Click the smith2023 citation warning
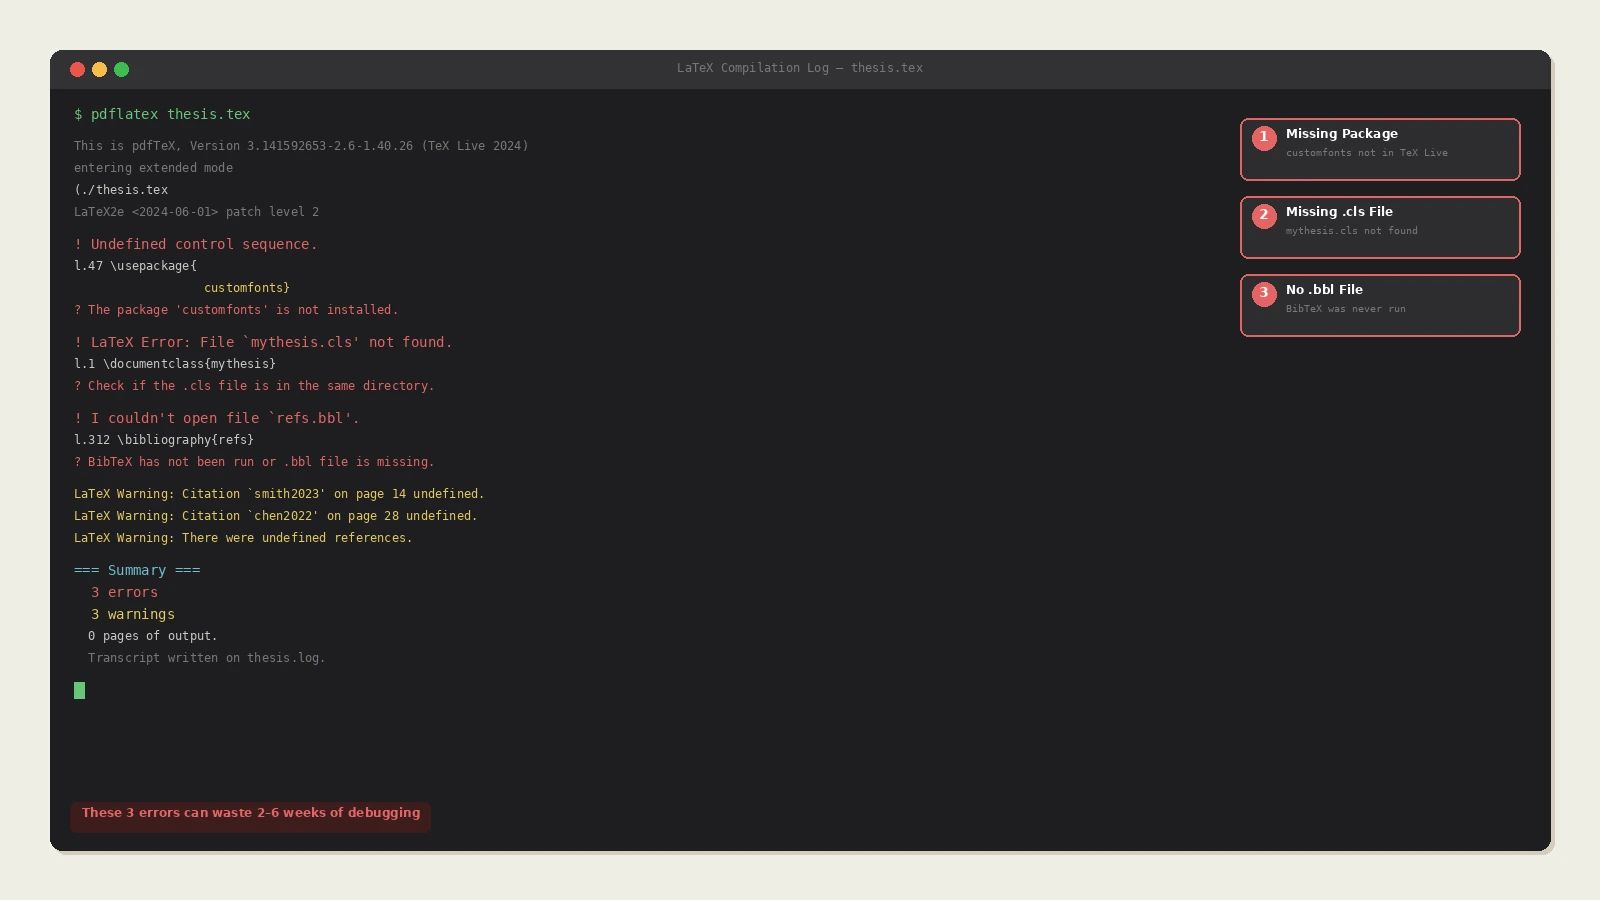The width and height of the screenshot is (1600, 900). pos(279,494)
